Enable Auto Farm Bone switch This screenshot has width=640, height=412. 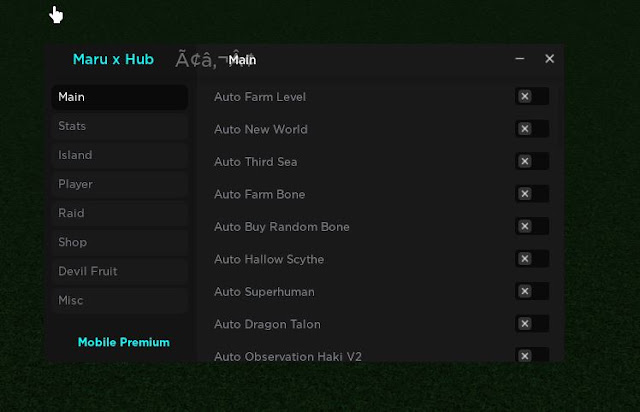pyautogui.click(x=532, y=194)
